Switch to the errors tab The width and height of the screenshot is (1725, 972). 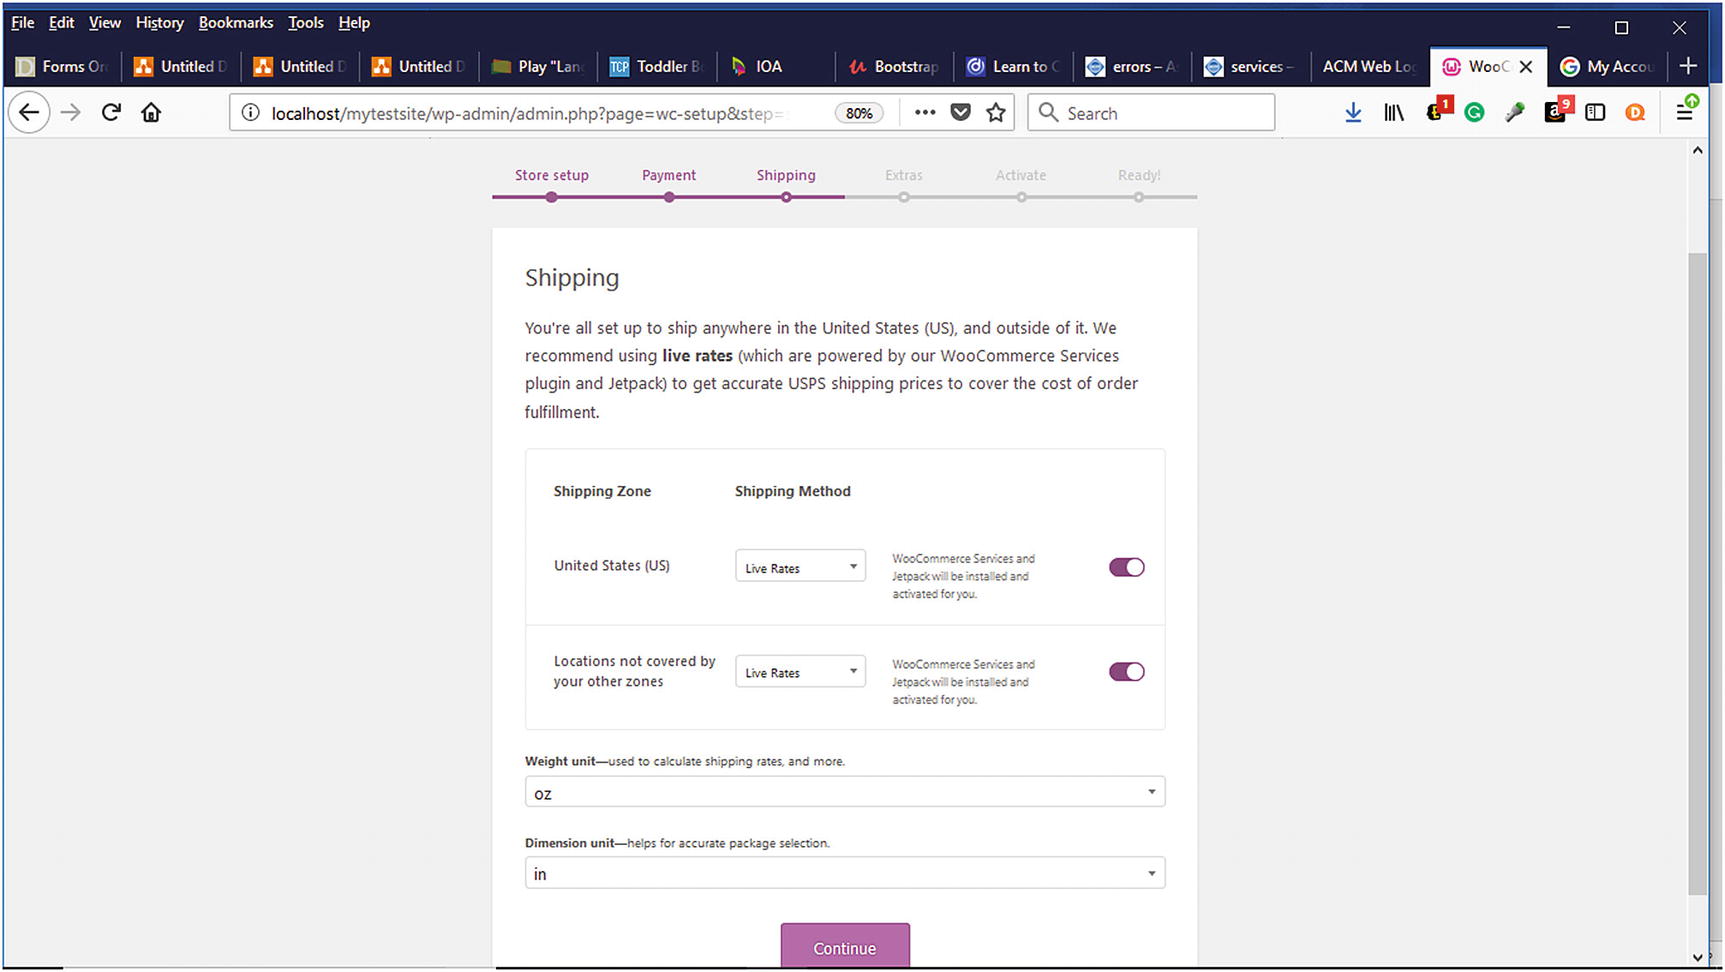click(x=1132, y=67)
